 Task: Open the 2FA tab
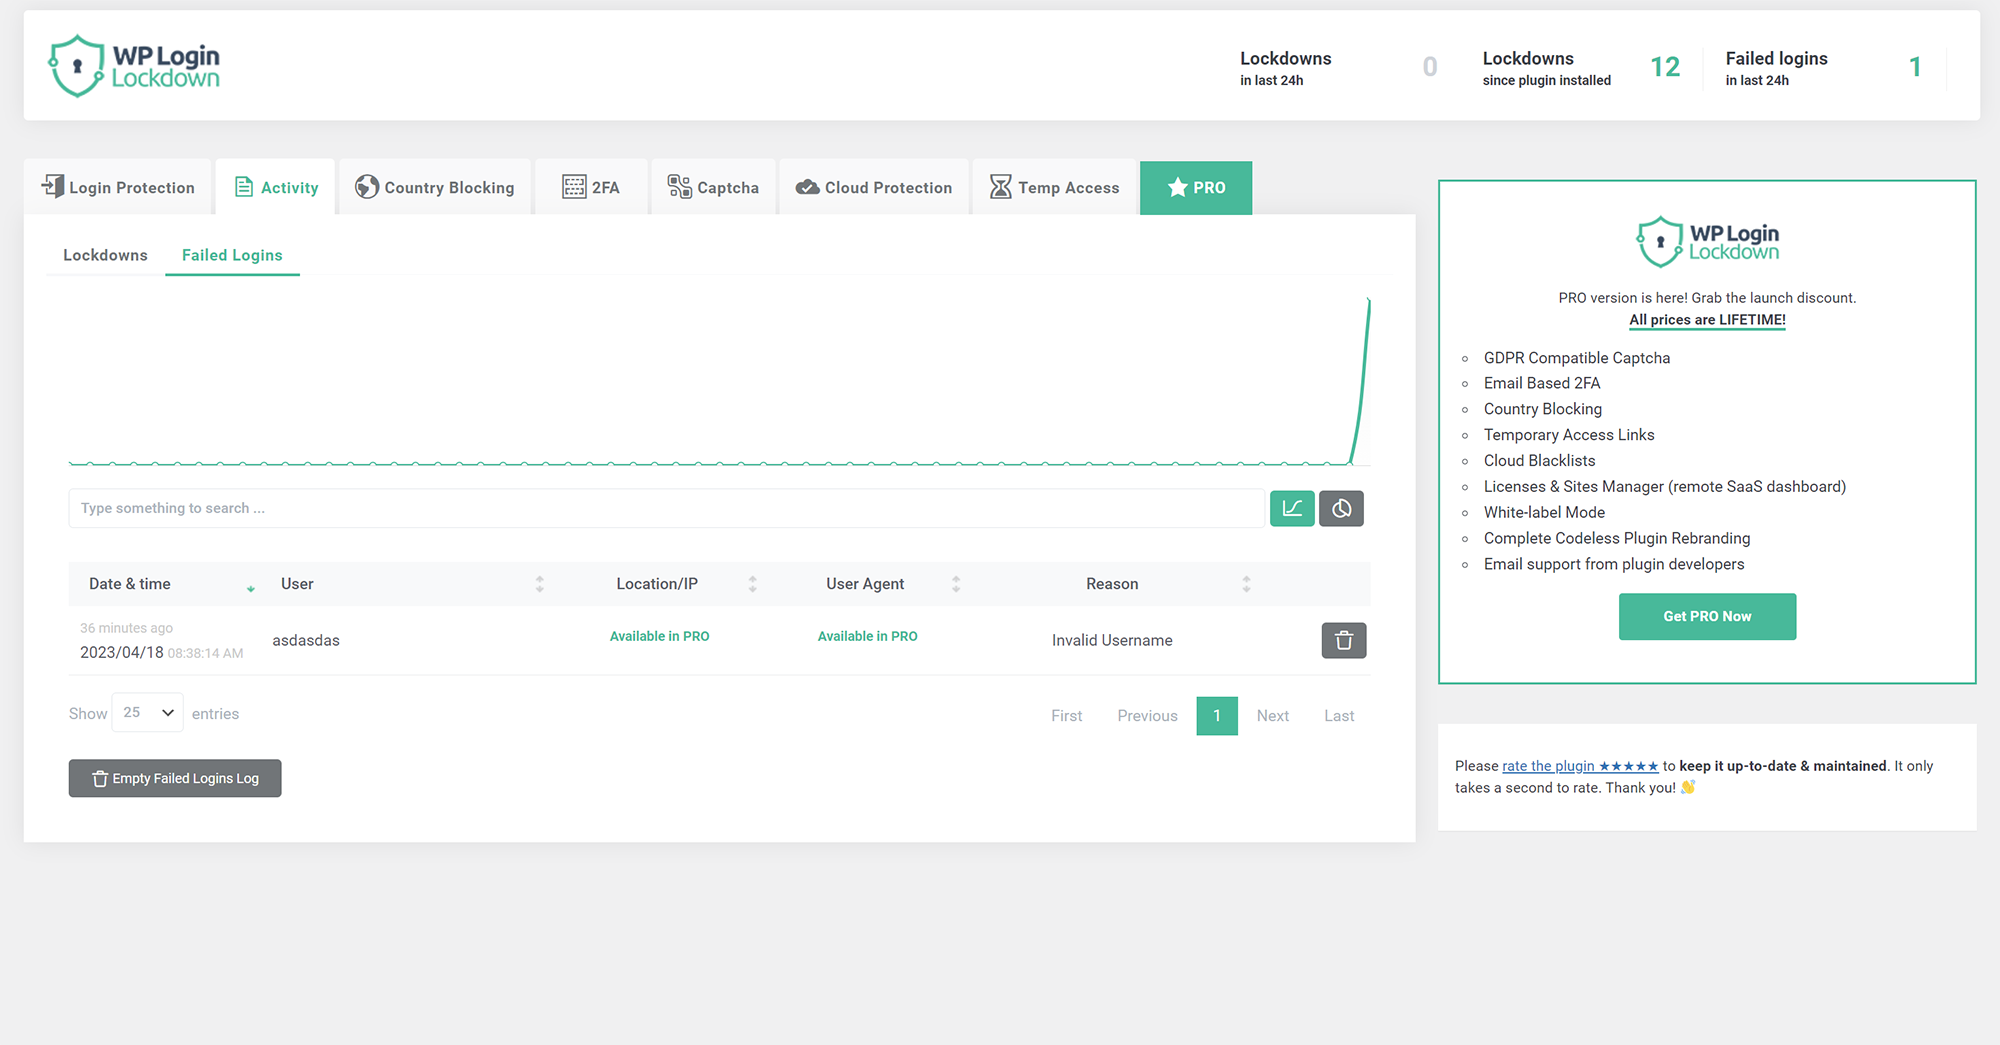pyautogui.click(x=591, y=187)
